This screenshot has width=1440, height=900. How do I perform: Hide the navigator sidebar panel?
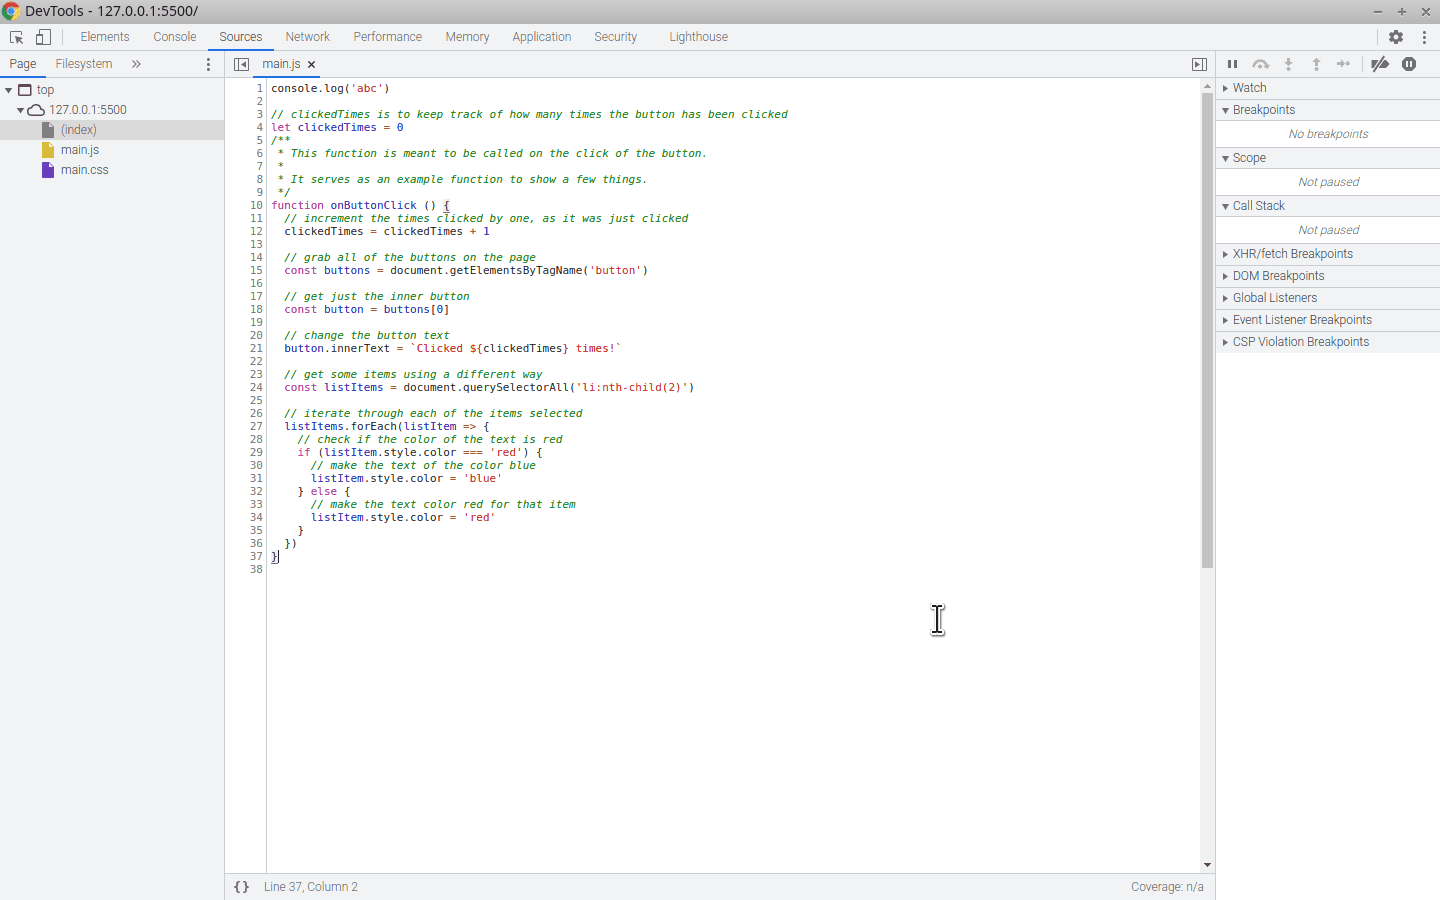coord(241,64)
